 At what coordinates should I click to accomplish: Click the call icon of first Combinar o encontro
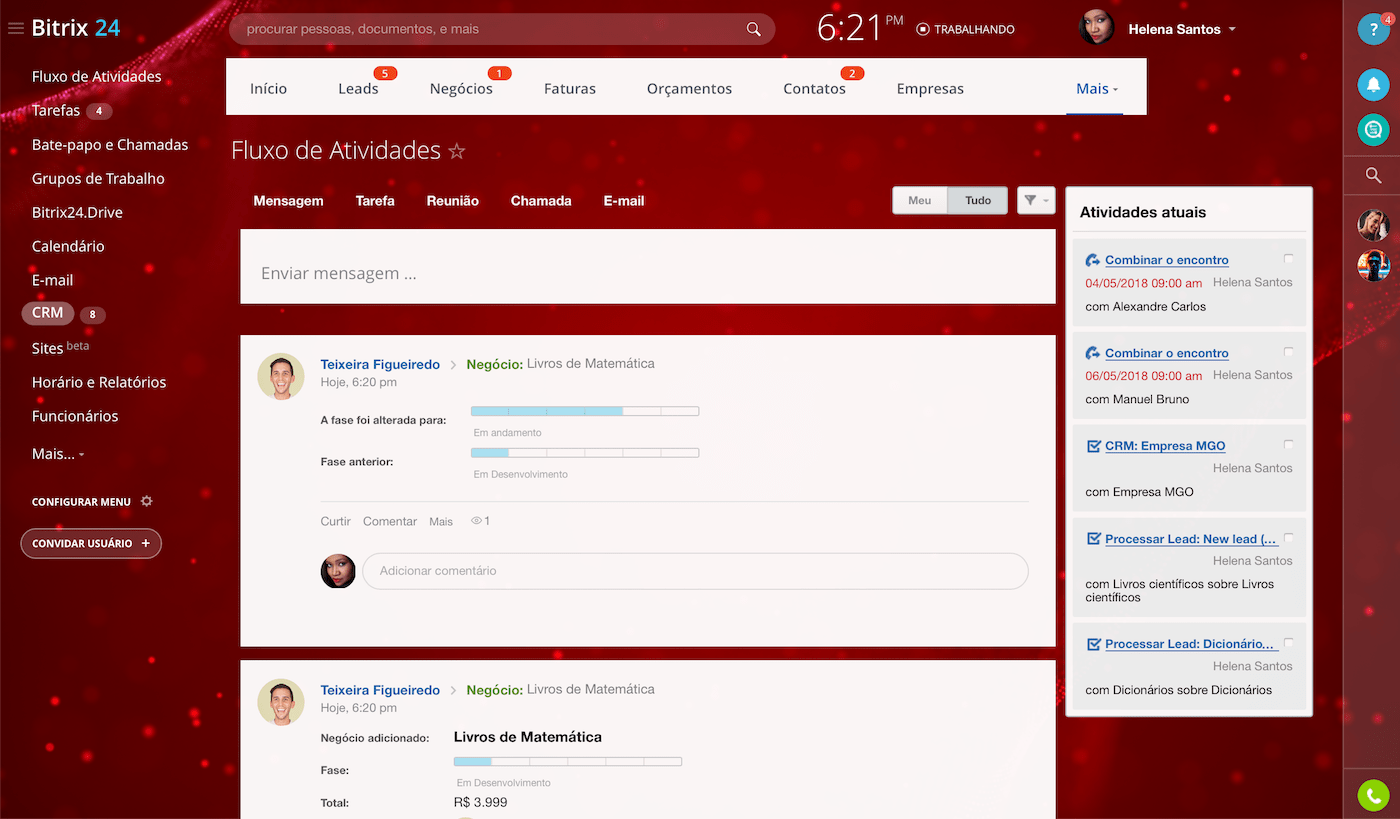click(x=1093, y=260)
